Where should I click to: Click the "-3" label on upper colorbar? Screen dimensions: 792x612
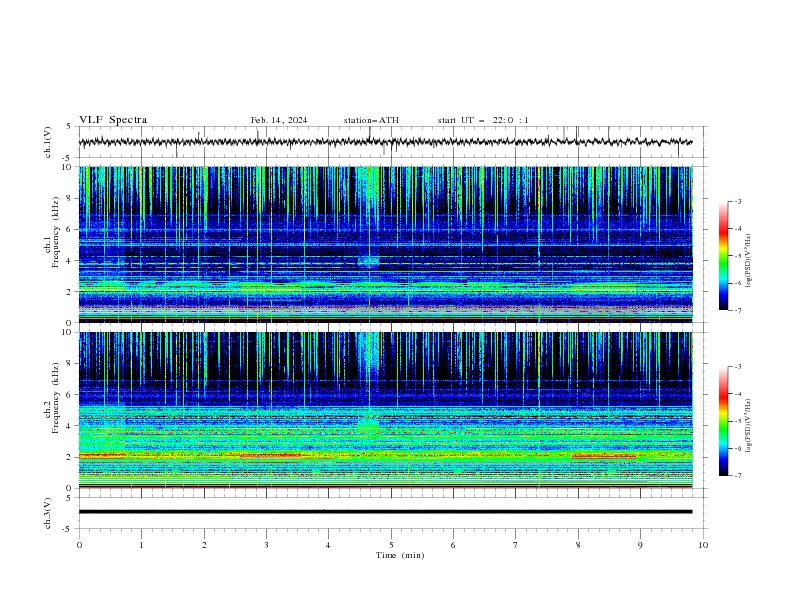(x=738, y=201)
